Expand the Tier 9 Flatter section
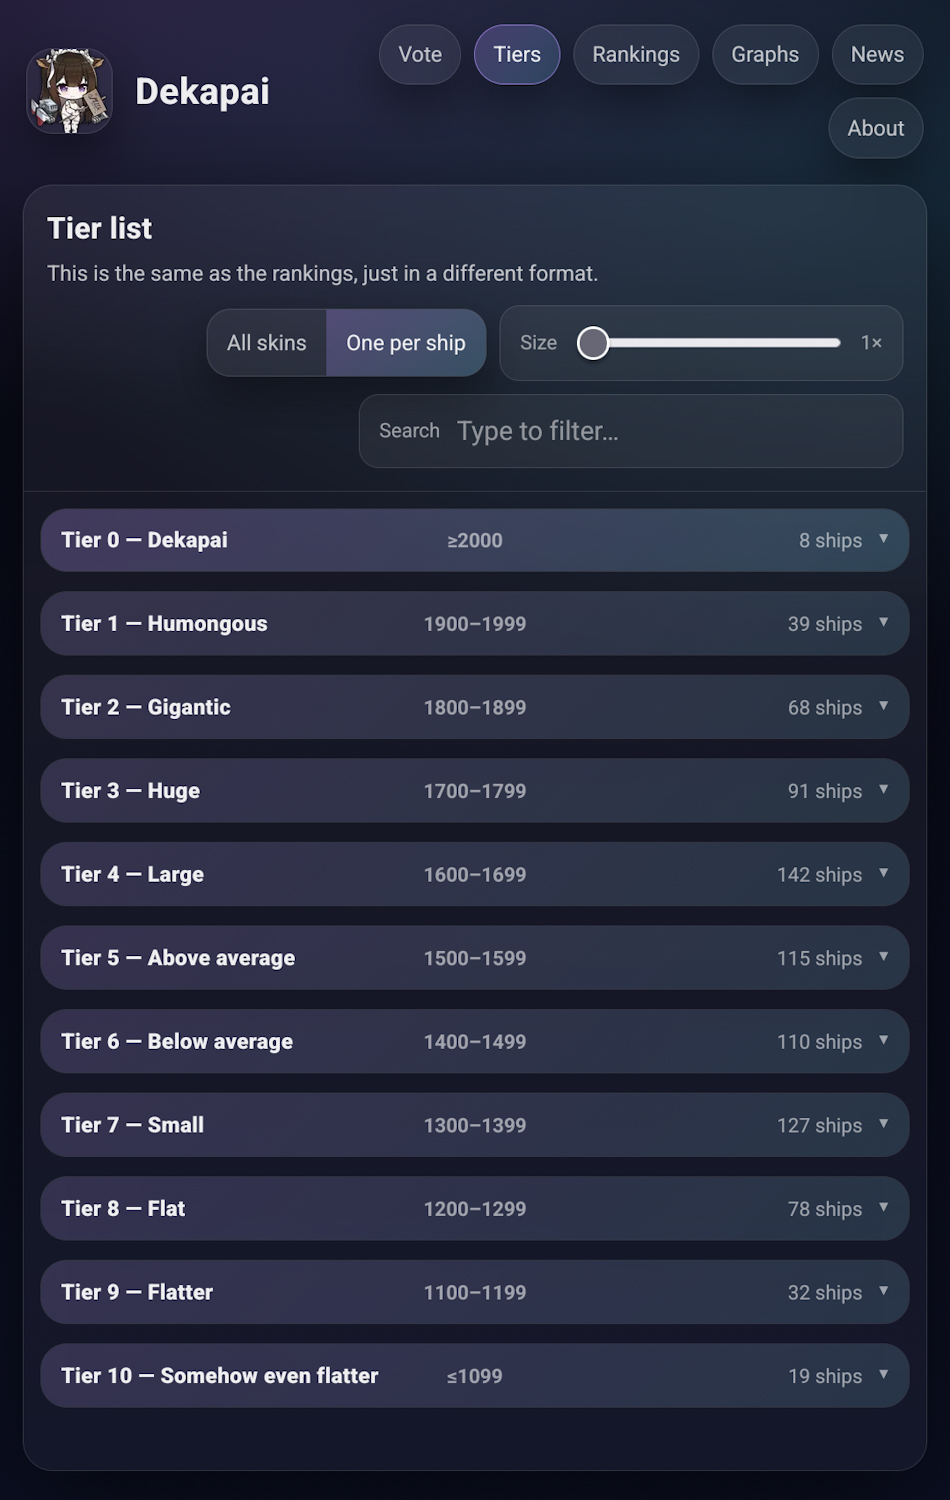Viewport: 950px width, 1500px height. coord(474,1292)
